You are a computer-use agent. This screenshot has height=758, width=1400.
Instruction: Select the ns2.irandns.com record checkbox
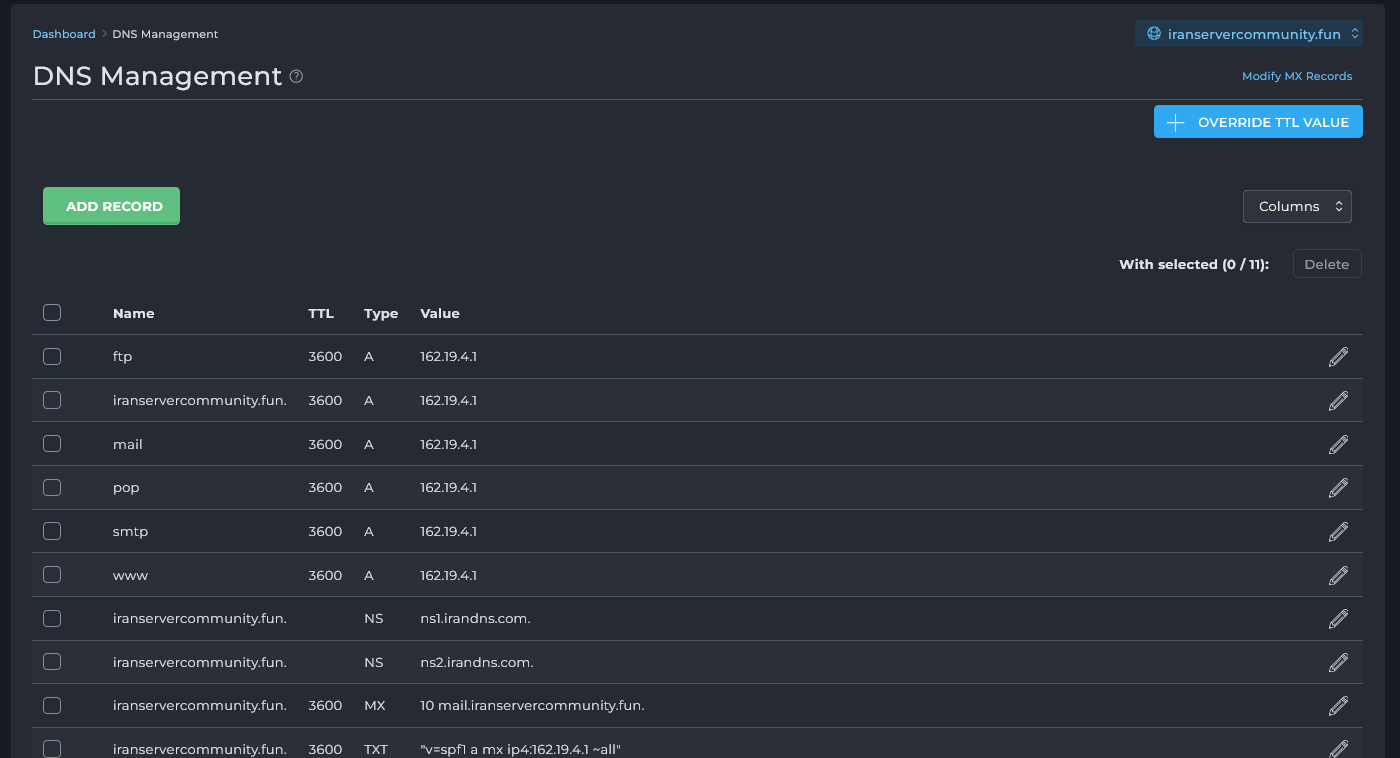coord(52,662)
